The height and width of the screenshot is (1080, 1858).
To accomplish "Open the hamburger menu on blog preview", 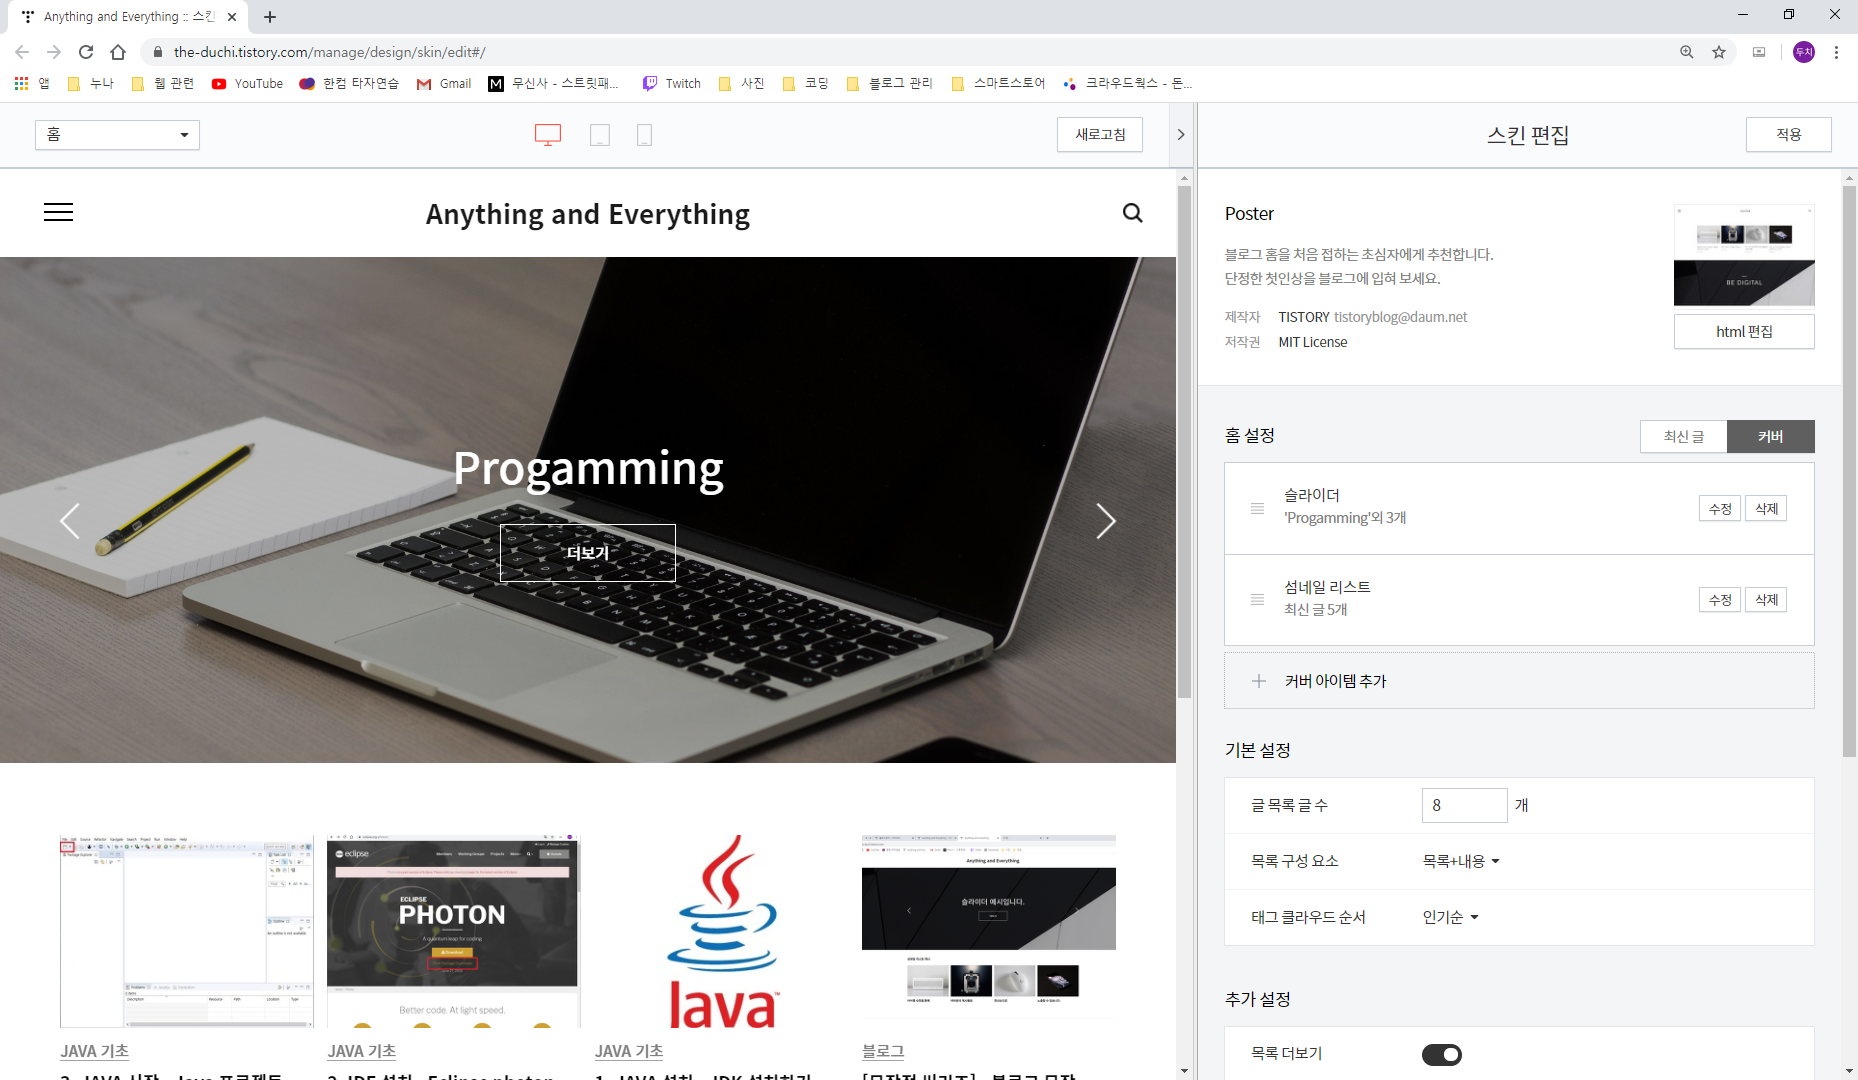I will click(58, 212).
